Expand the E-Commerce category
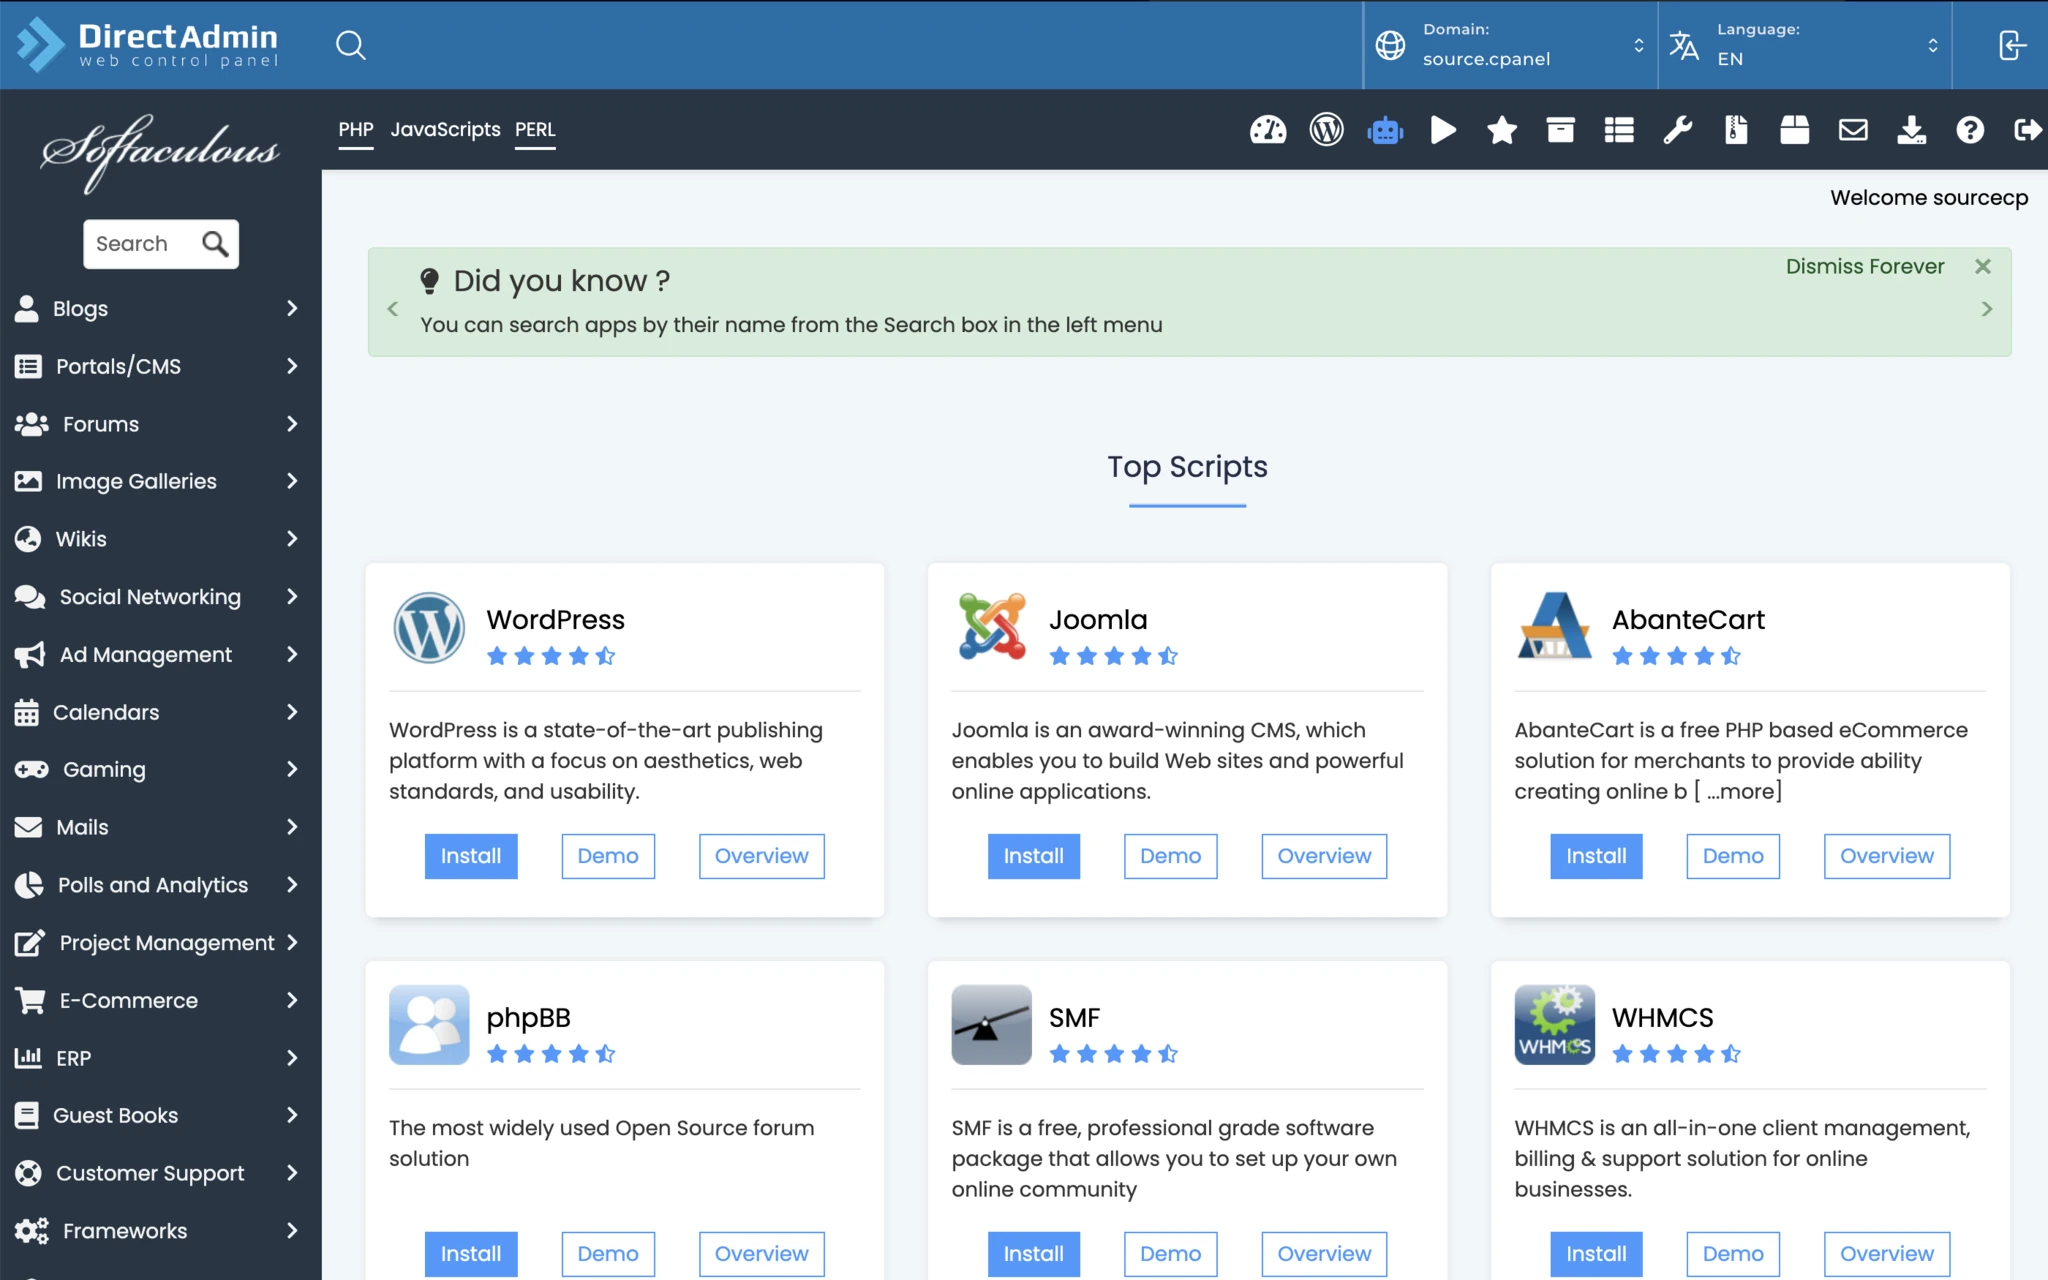This screenshot has height=1280, width=2048. pos(160,1000)
